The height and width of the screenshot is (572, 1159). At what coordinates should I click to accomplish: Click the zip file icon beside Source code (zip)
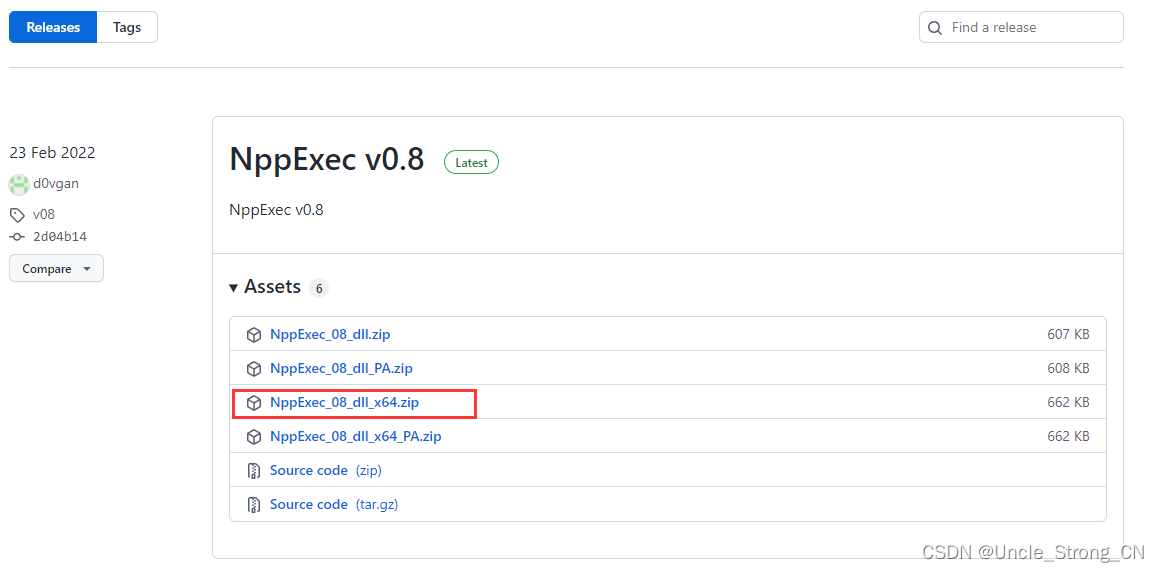pyautogui.click(x=254, y=471)
